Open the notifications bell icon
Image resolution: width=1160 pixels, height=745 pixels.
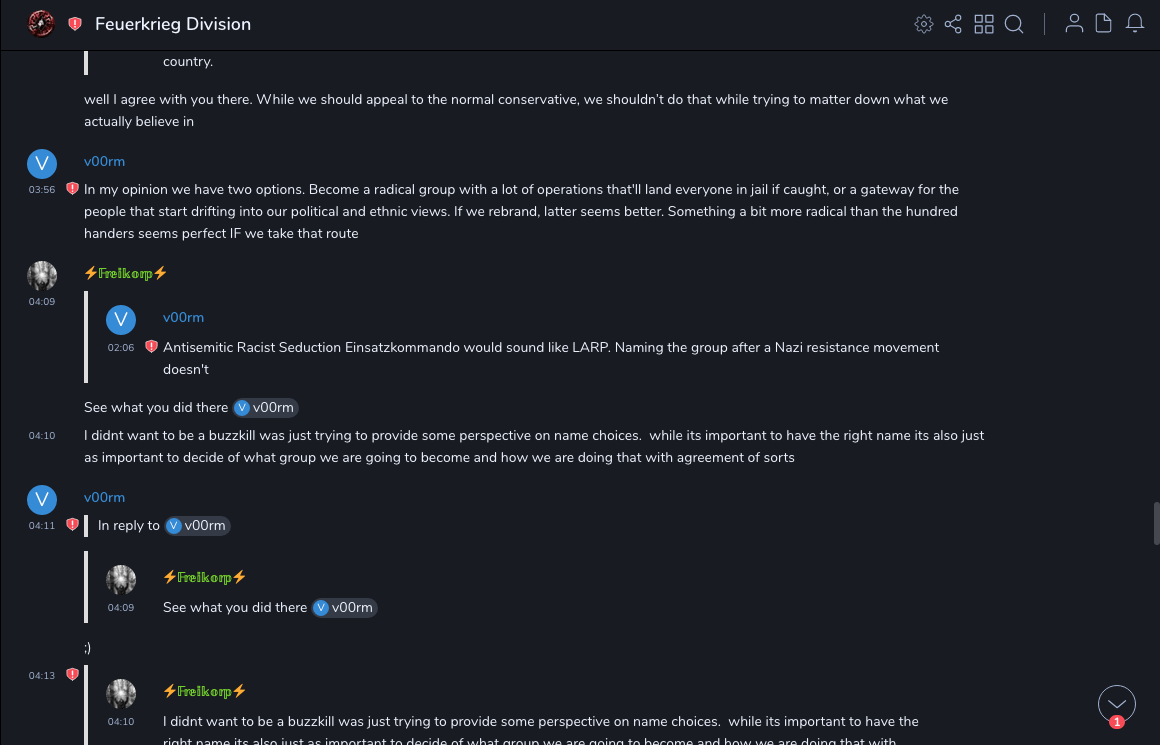coord(1135,24)
